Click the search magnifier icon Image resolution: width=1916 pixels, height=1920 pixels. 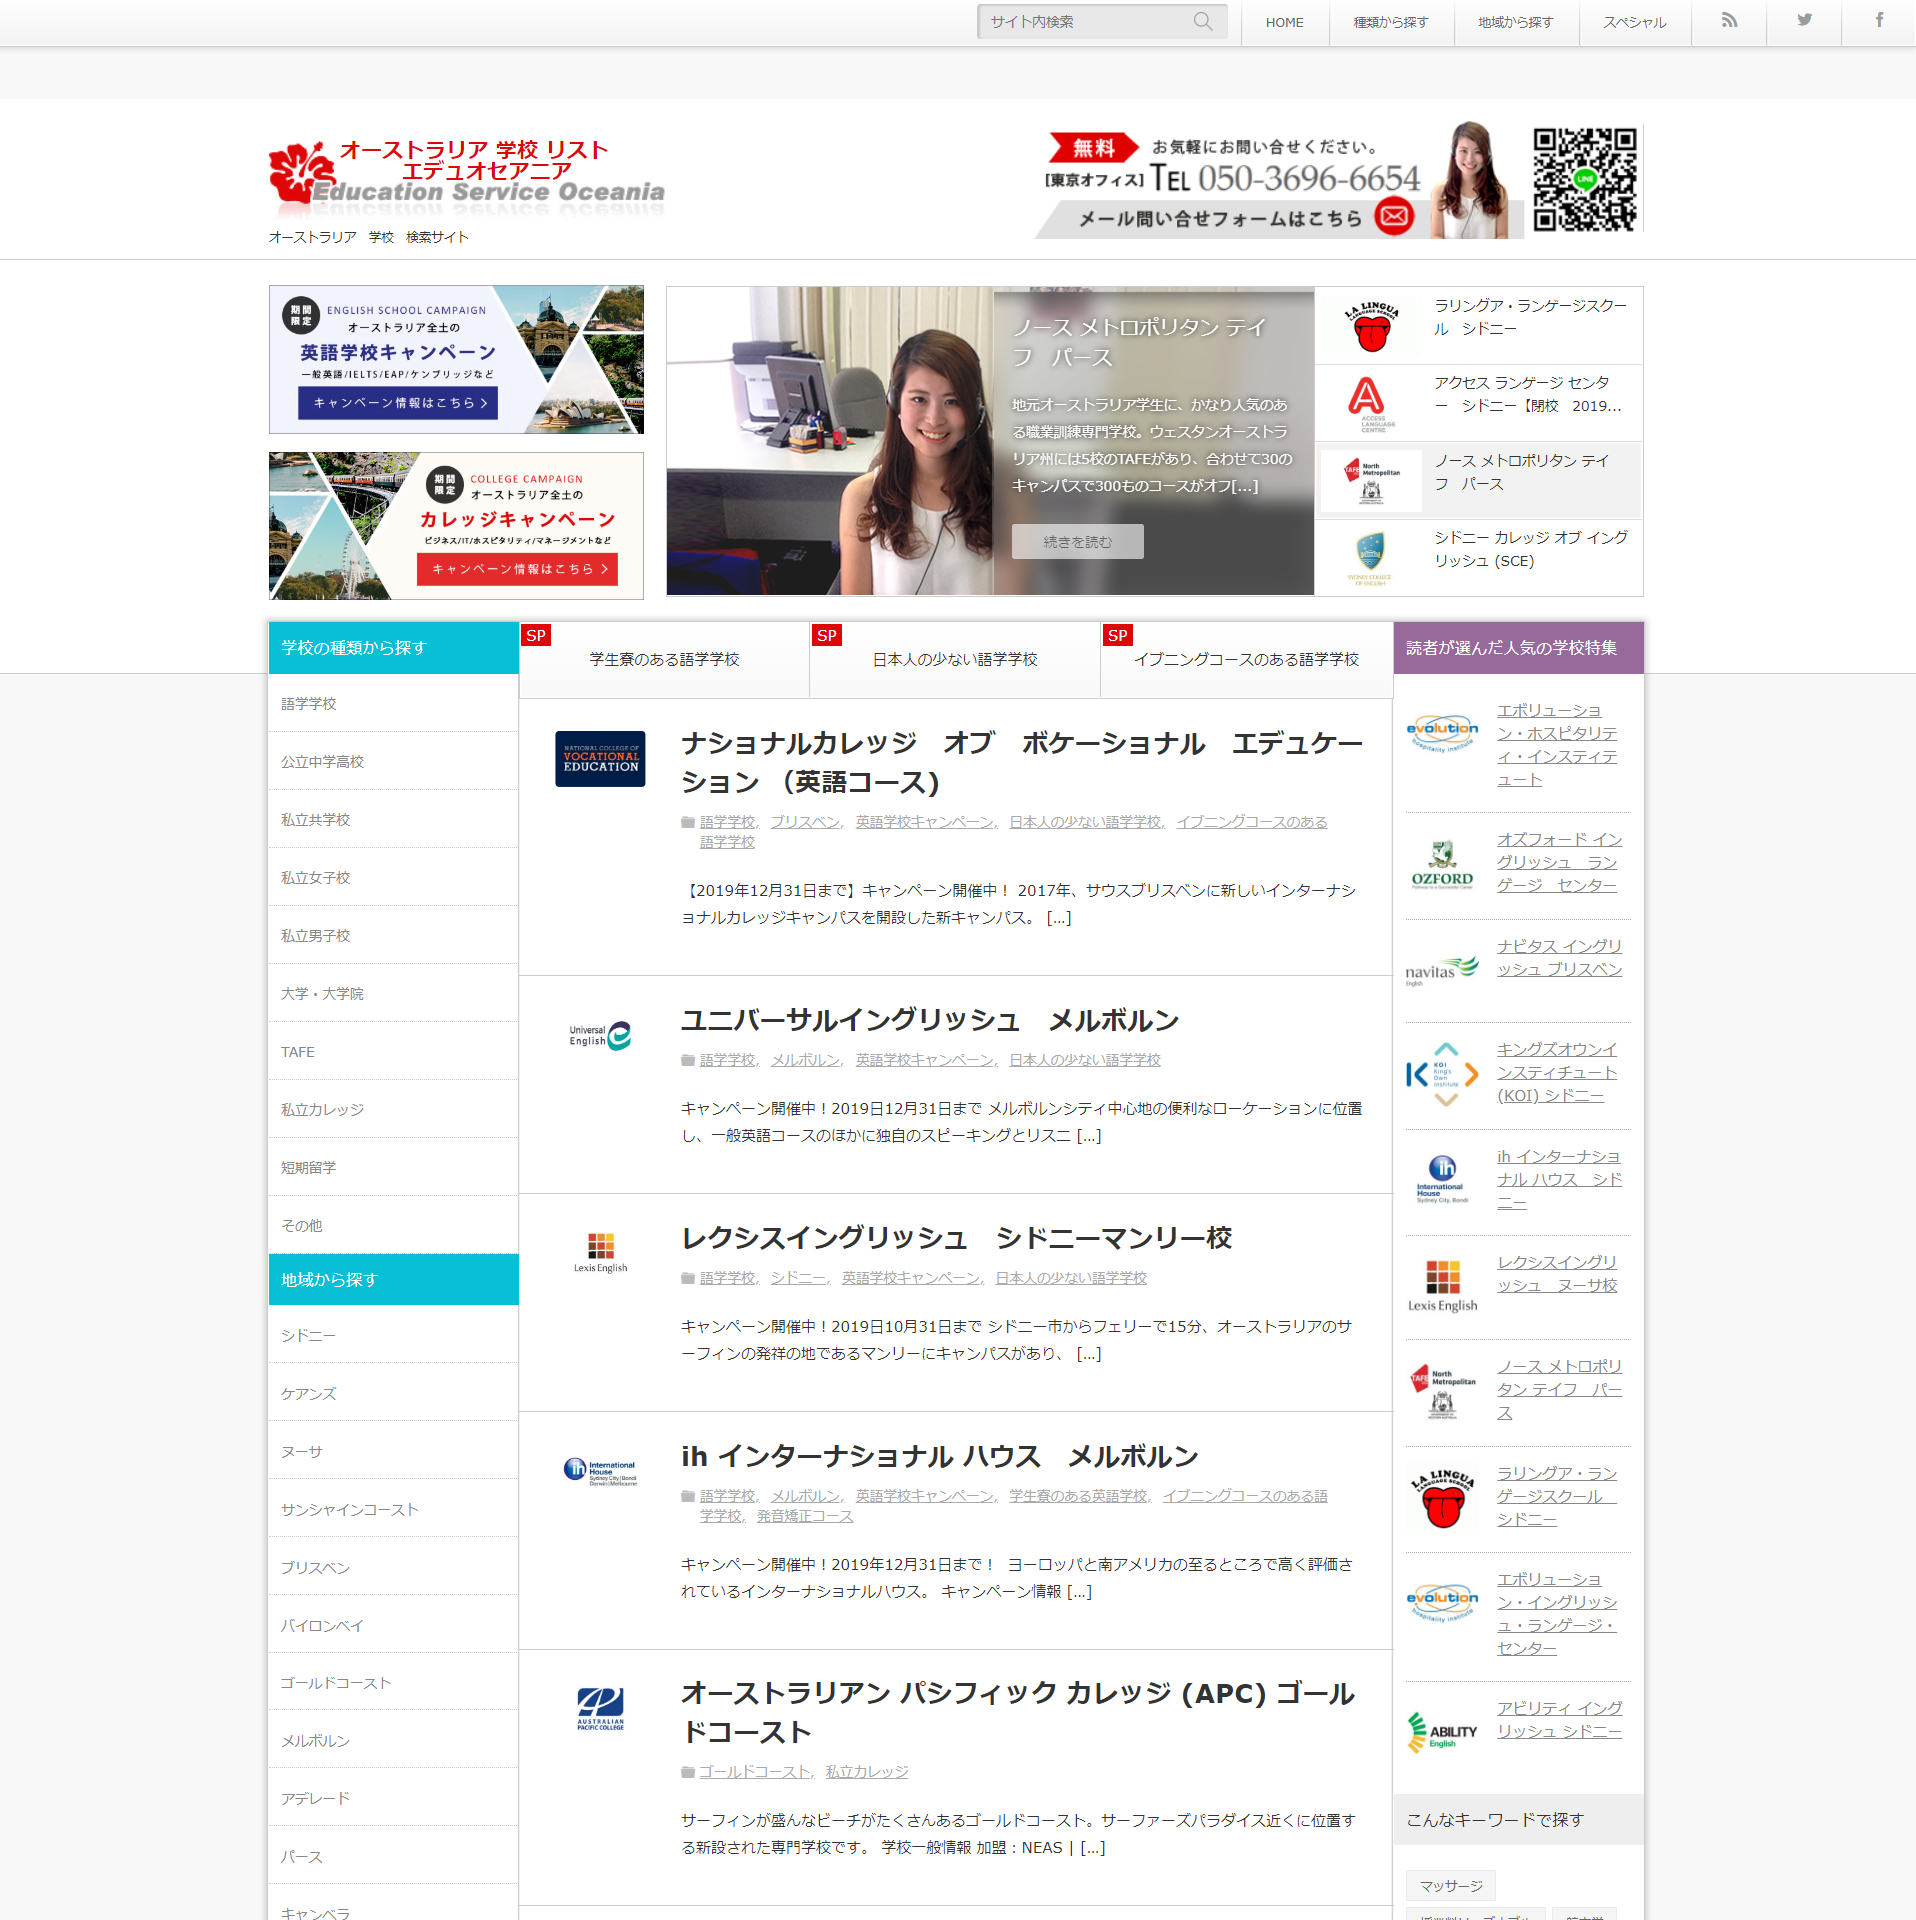[x=1203, y=22]
